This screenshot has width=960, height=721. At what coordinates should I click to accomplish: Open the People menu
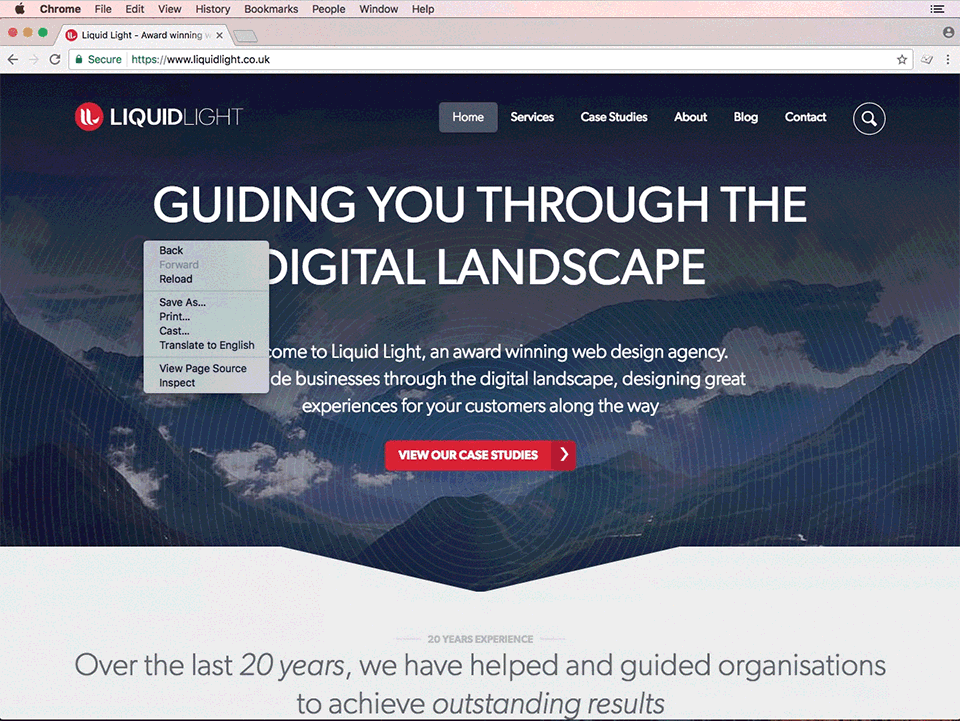click(x=328, y=9)
